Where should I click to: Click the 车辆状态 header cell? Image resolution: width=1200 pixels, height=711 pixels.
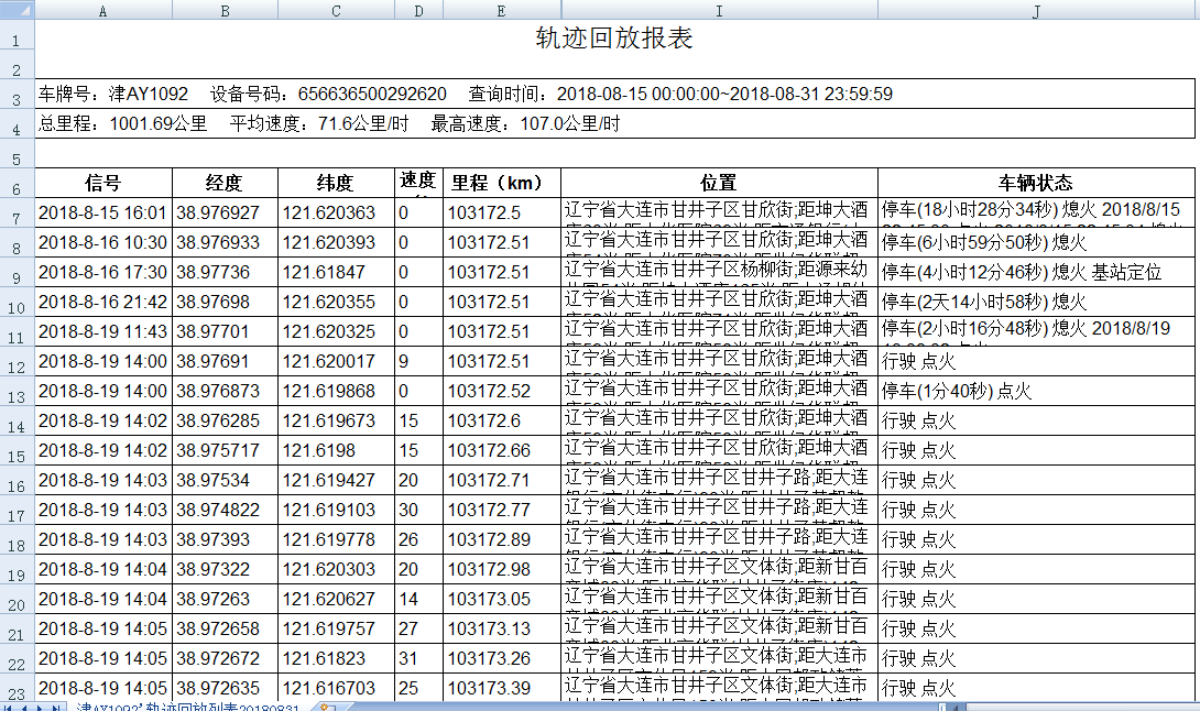point(1036,183)
